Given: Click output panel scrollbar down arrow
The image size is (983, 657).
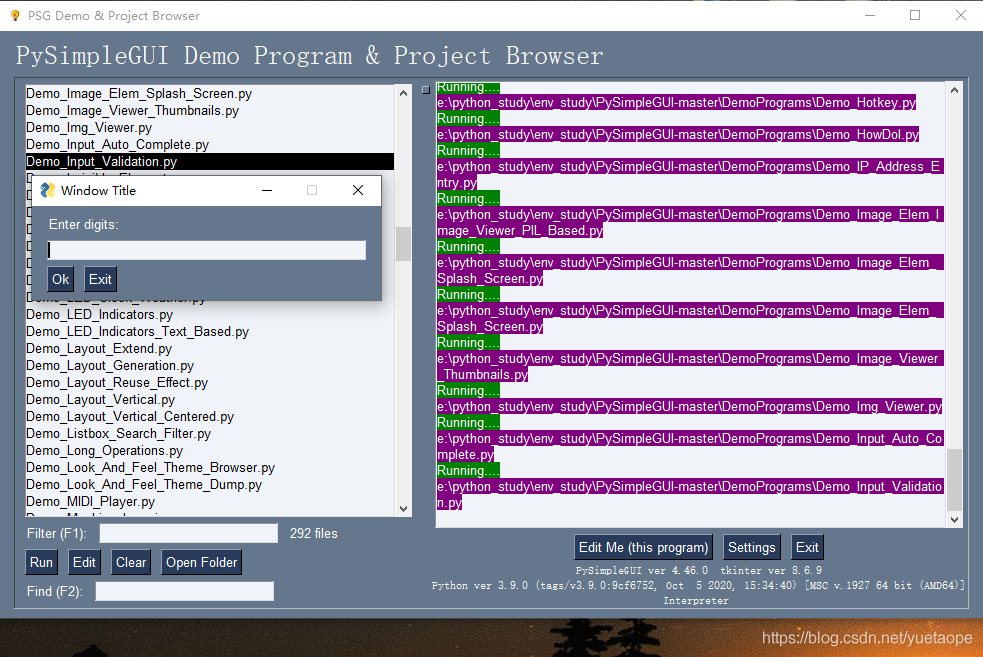Looking at the screenshot, I should (954, 519).
